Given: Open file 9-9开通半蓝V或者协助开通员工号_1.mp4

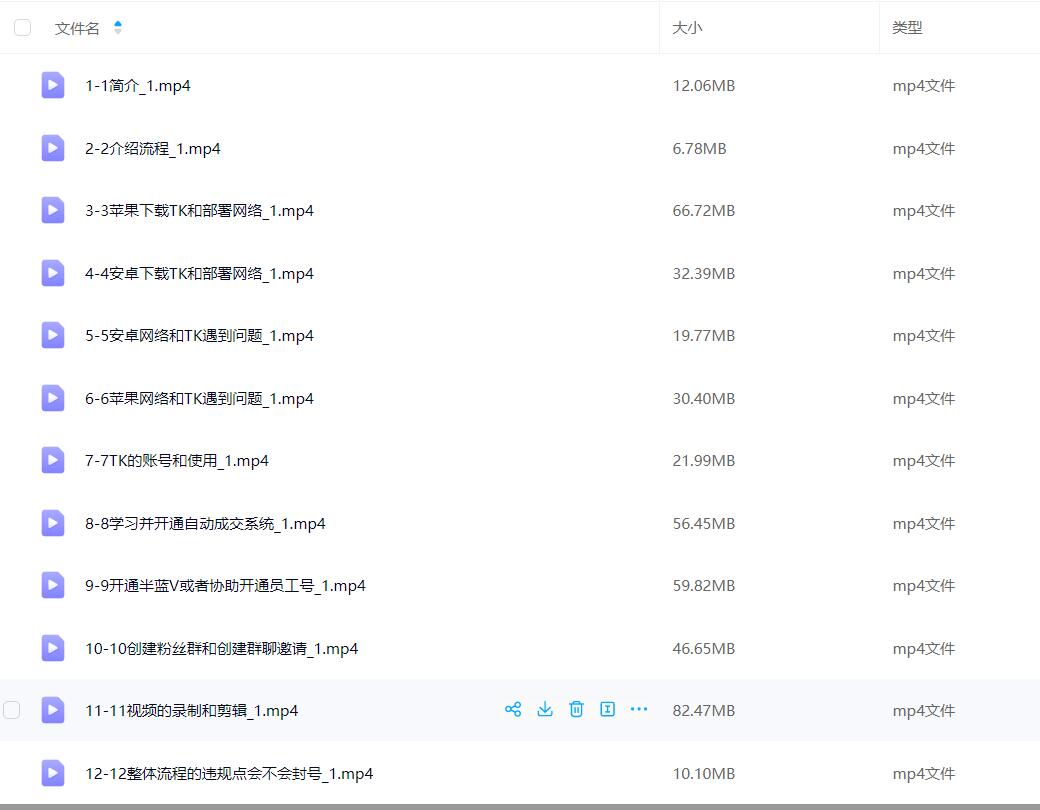Looking at the screenshot, I should coord(225,586).
